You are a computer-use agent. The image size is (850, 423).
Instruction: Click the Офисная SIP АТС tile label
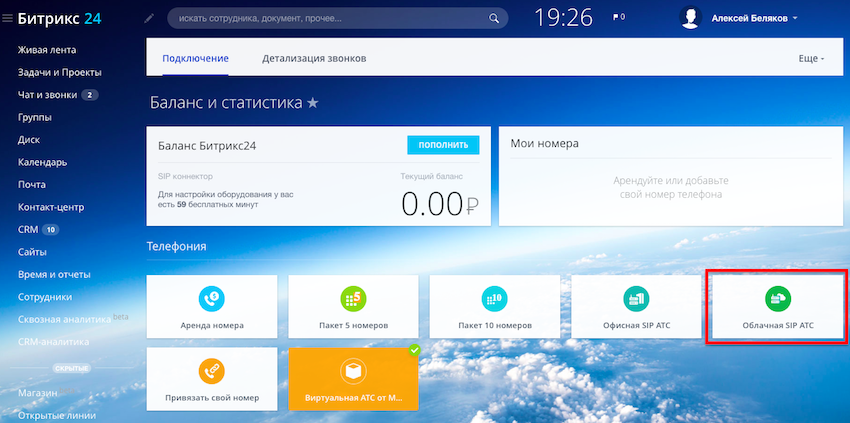(x=636, y=325)
